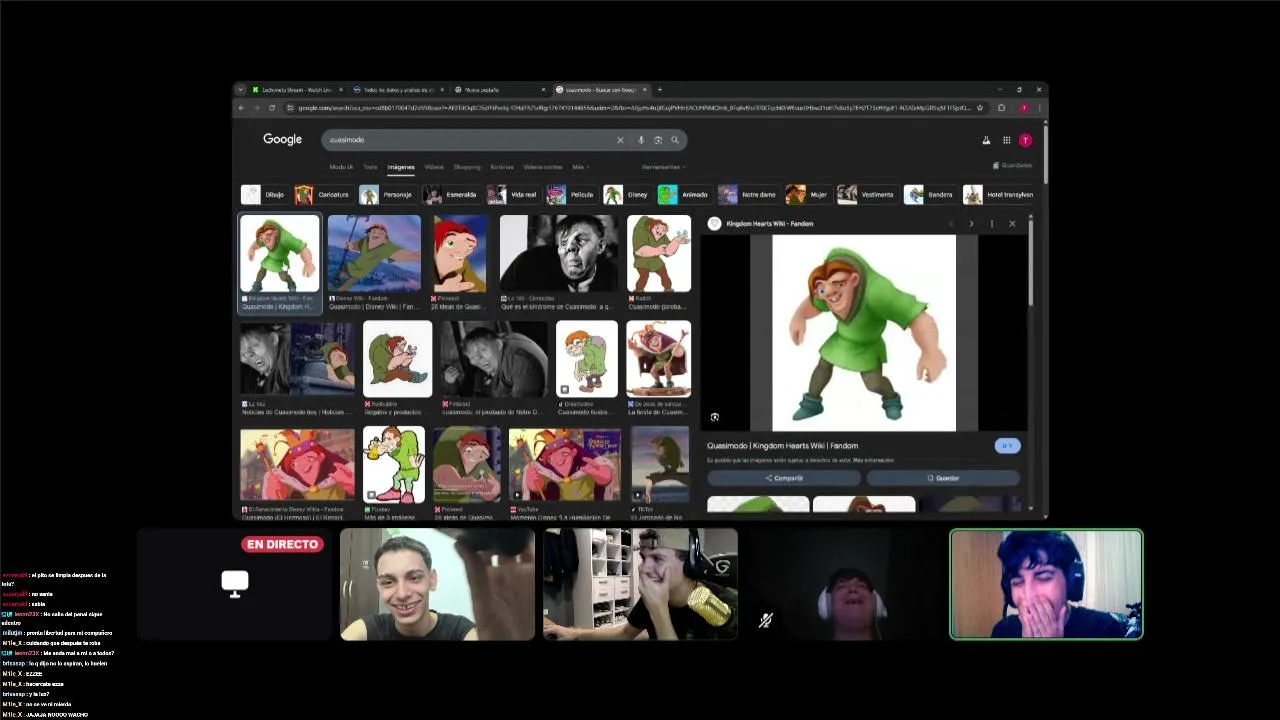
Task: Open the Guardados saved link
Action: click(1012, 166)
